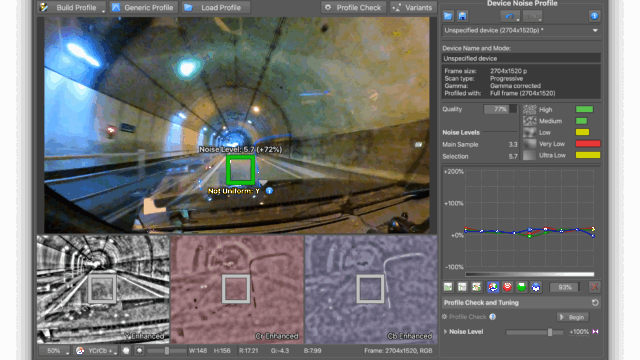Open the 50% zoom dropdown
The height and width of the screenshot is (360, 640).
point(54,351)
